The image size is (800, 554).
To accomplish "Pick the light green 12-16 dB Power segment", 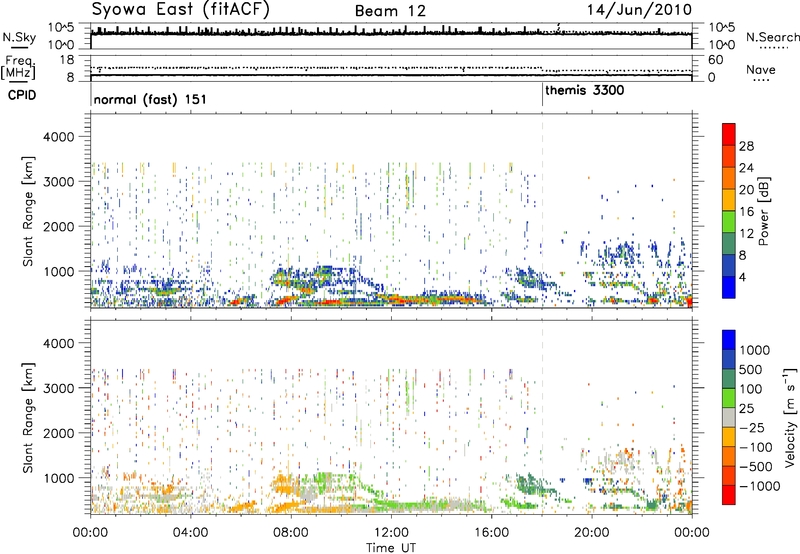I will click(x=729, y=222).
